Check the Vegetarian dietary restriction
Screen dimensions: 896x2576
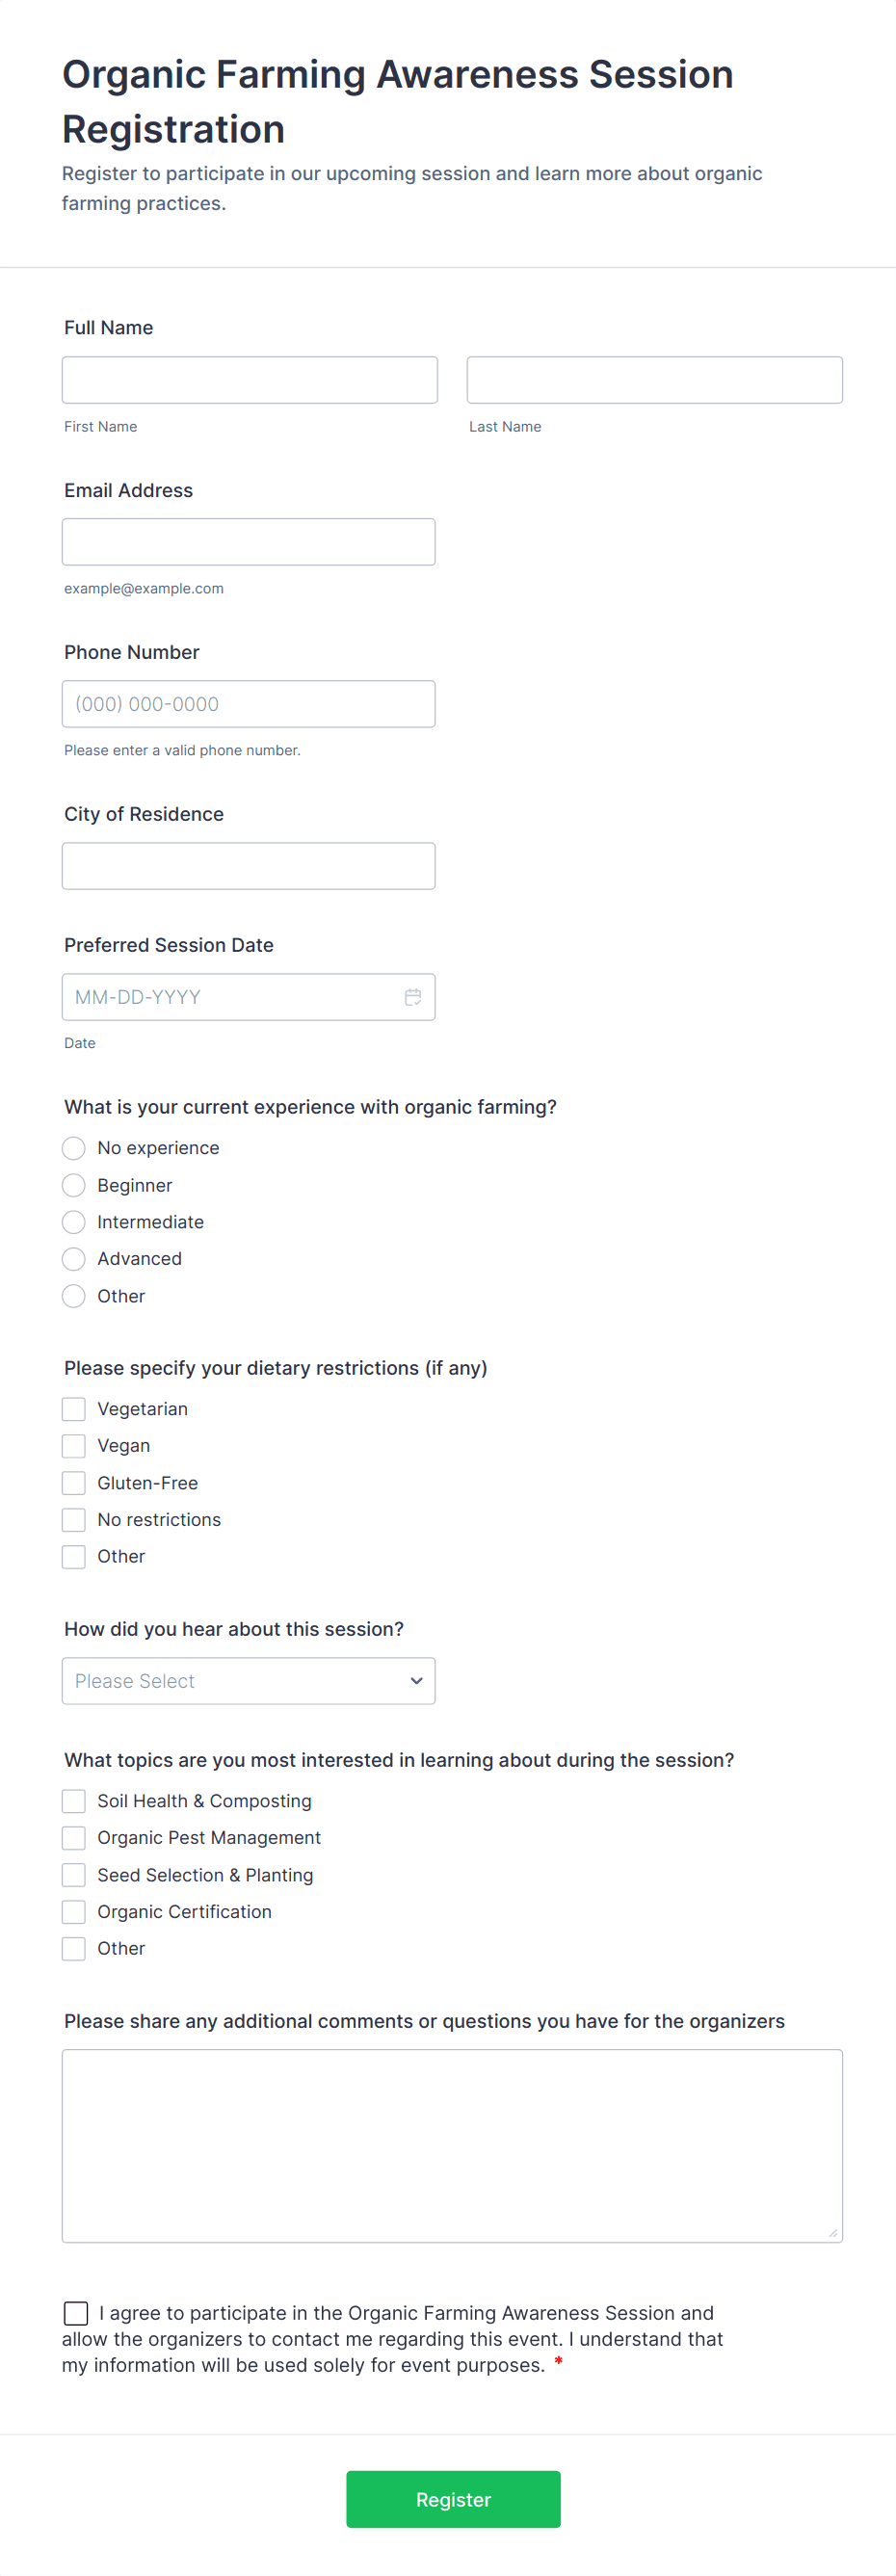73,1408
